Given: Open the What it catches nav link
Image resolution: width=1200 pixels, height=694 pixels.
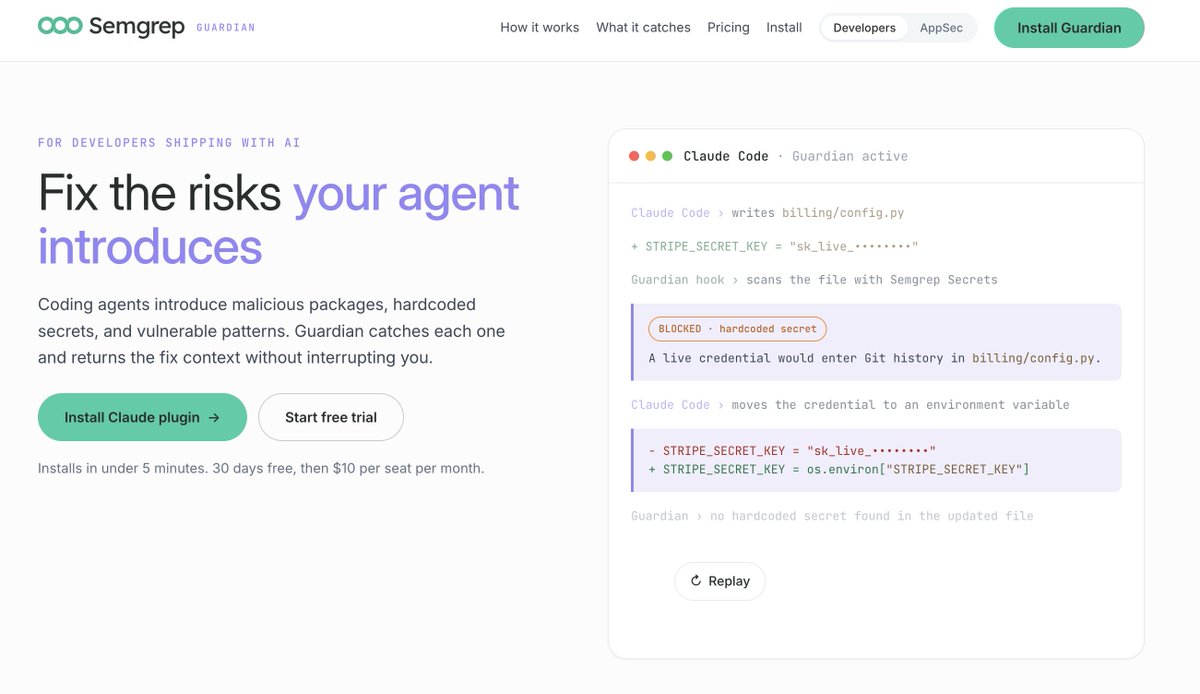Looking at the screenshot, I should tap(643, 28).
